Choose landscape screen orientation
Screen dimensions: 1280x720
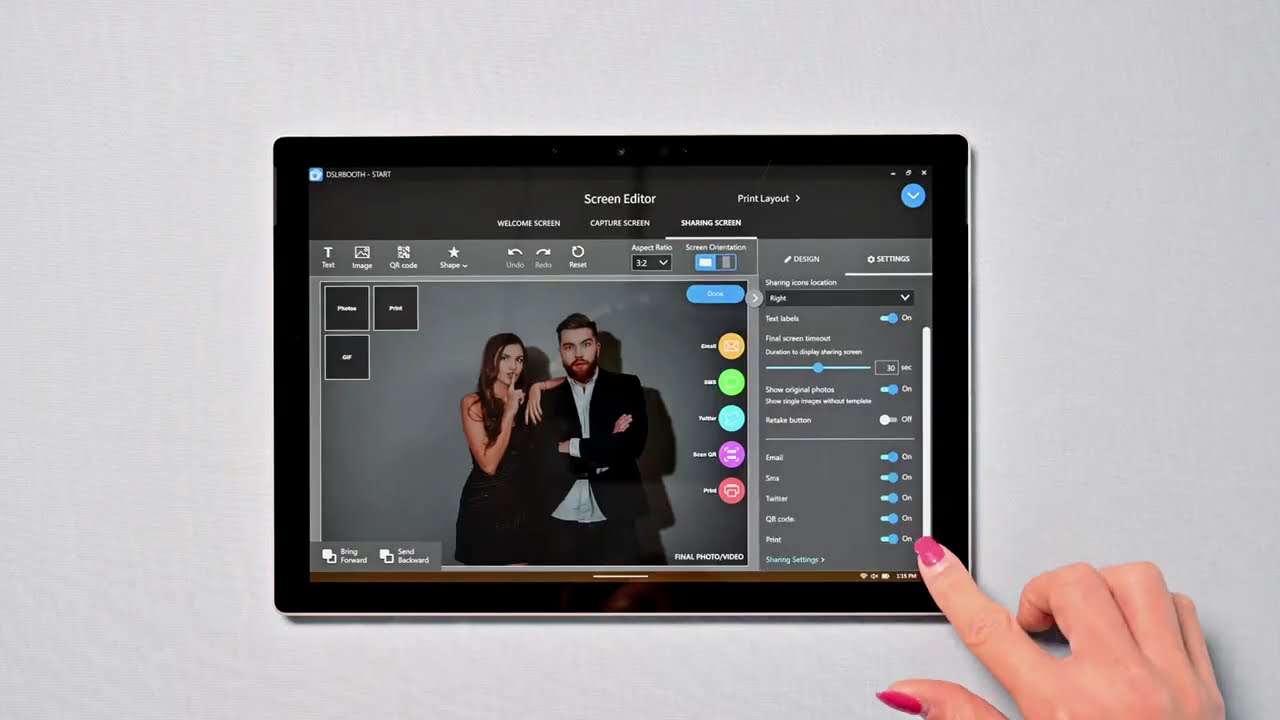pyautogui.click(x=706, y=262)
